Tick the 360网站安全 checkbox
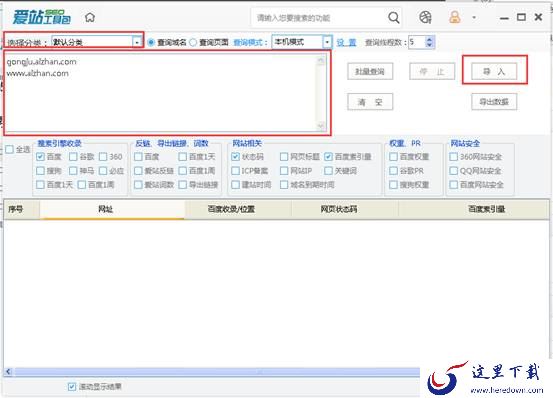The image size is (553, 398). pos(454,157)
